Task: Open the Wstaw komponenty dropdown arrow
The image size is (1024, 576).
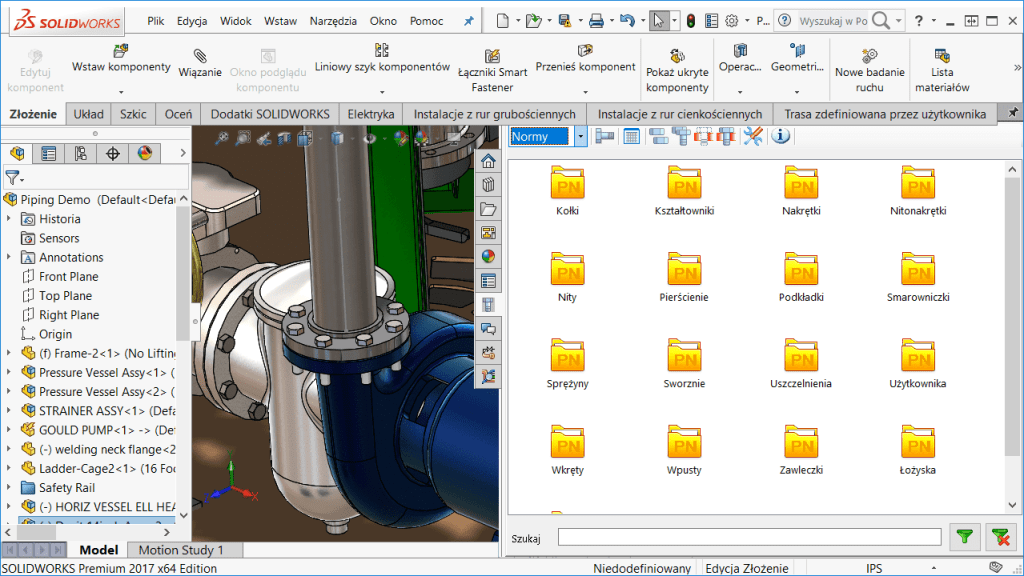Action: pos(121,92)
